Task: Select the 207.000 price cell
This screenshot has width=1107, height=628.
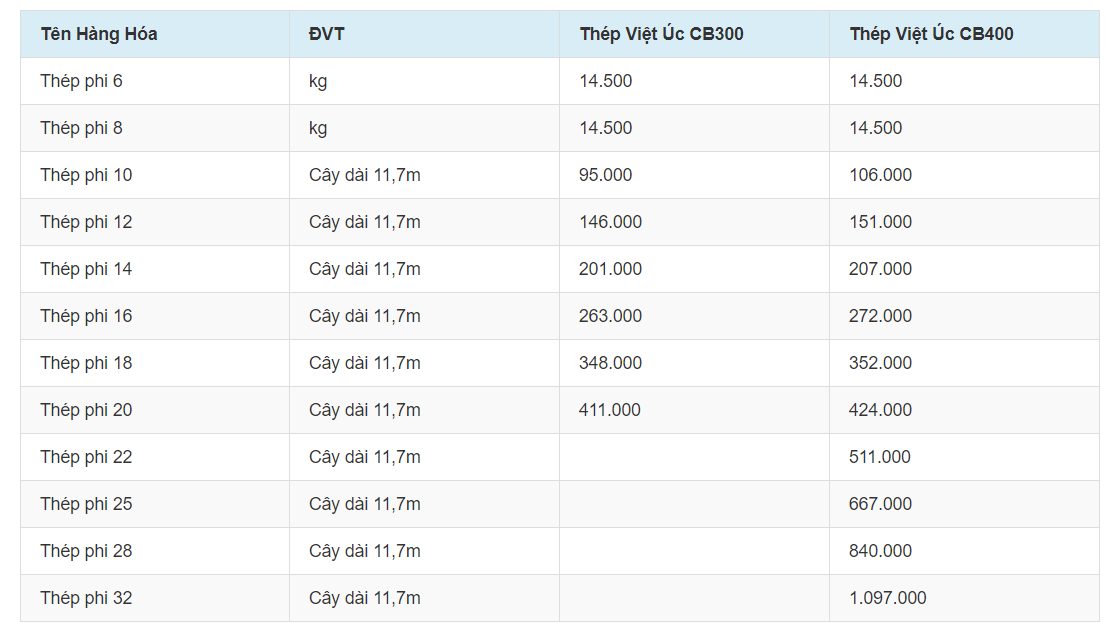Action: (880, 269)
